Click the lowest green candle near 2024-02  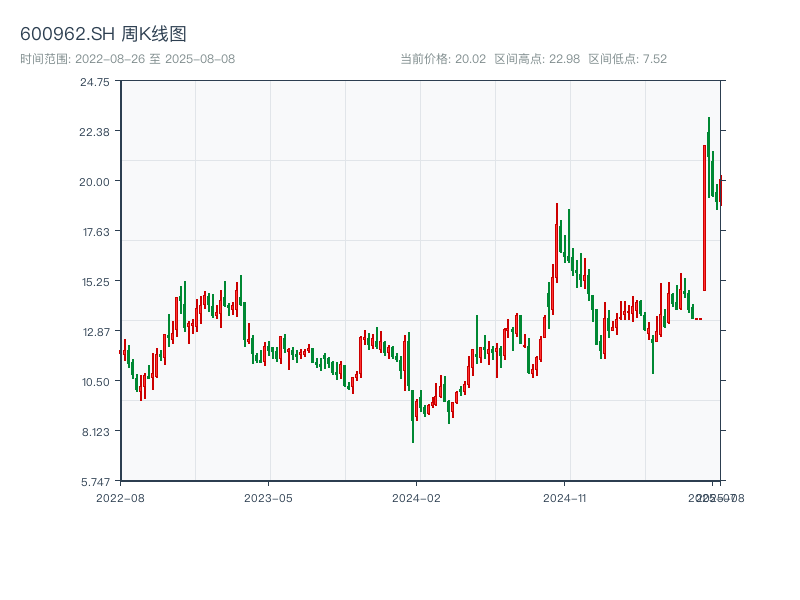click(x=413, y=420)
